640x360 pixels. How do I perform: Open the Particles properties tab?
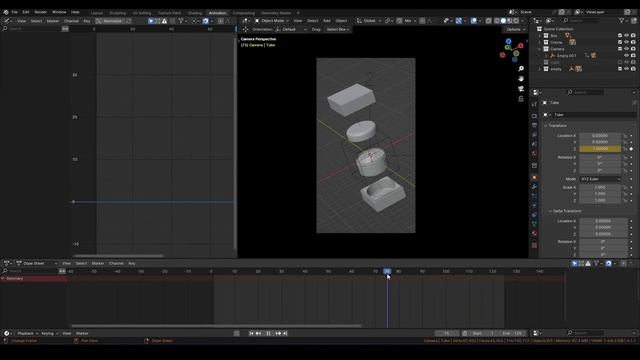click(534, 196)
